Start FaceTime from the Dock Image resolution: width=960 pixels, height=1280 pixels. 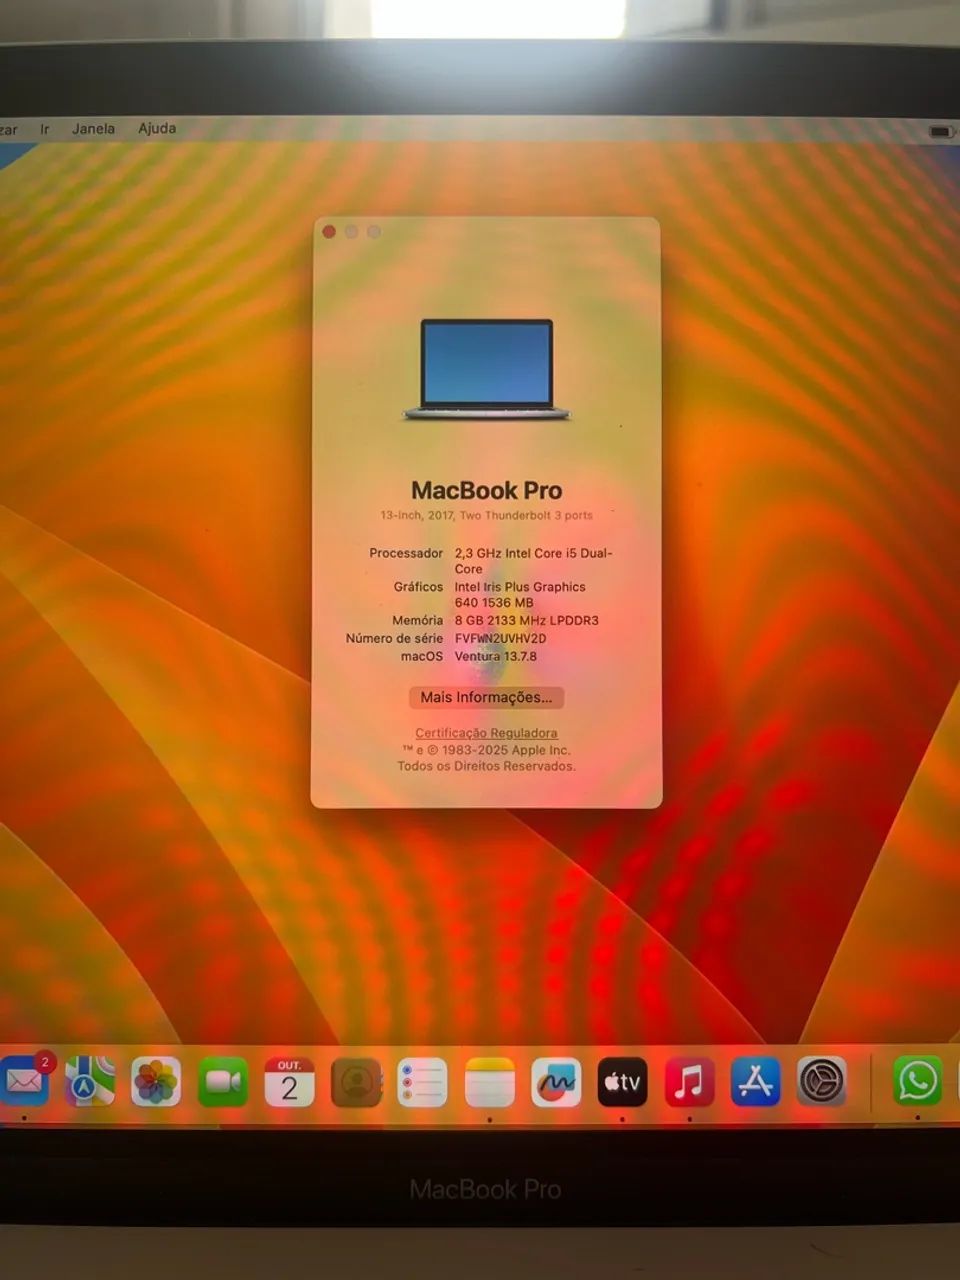pyautogui.click(x=223, y=1081)
